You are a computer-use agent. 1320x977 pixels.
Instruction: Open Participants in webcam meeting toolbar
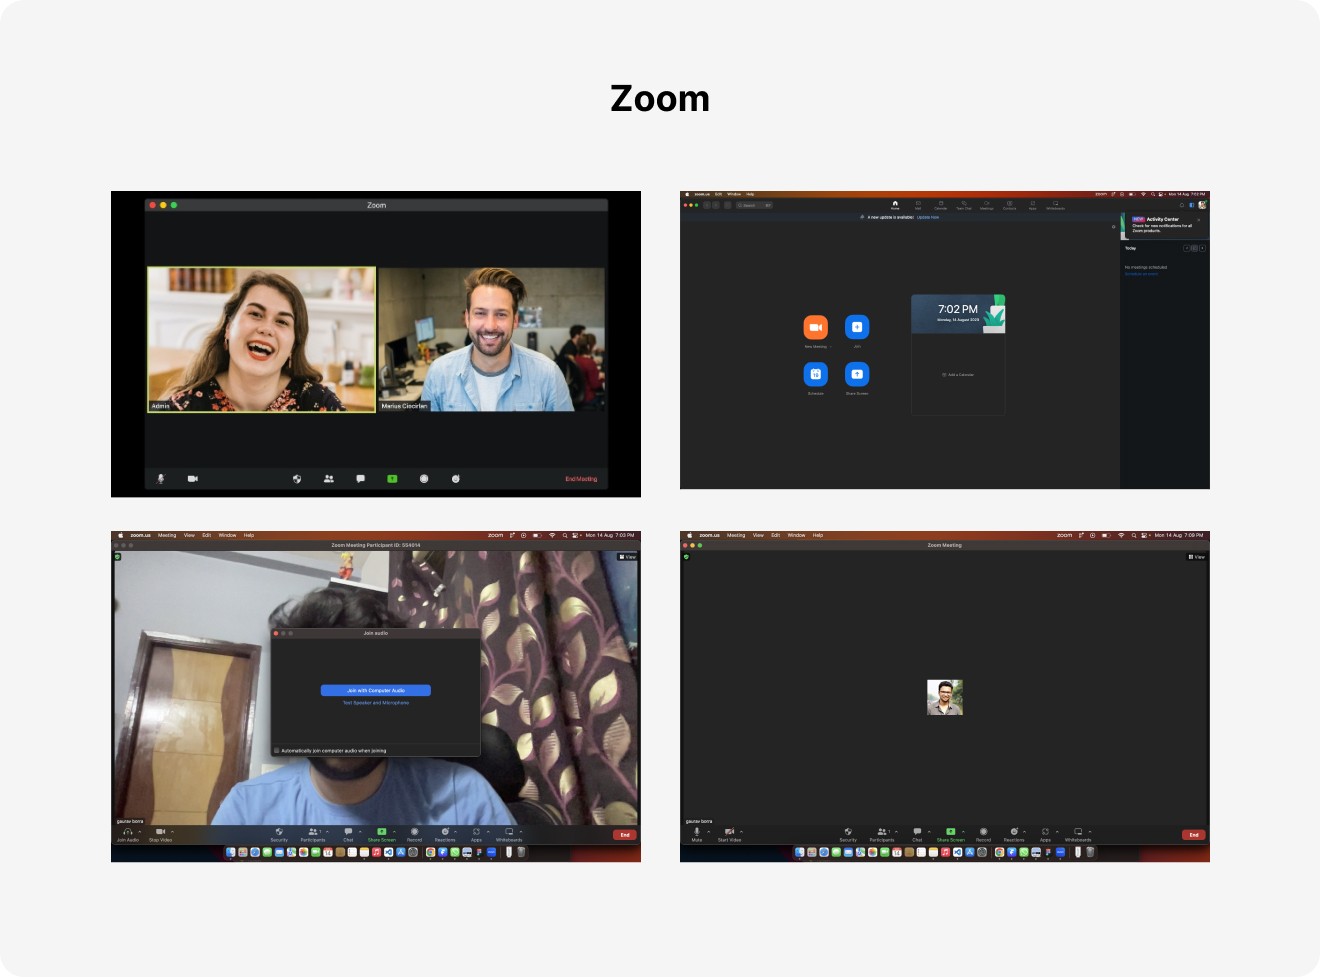[x=313, y=834]
